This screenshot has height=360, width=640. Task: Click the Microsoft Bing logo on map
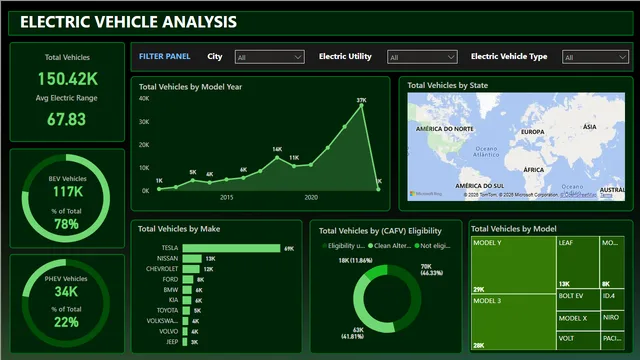tap(426, 194)
